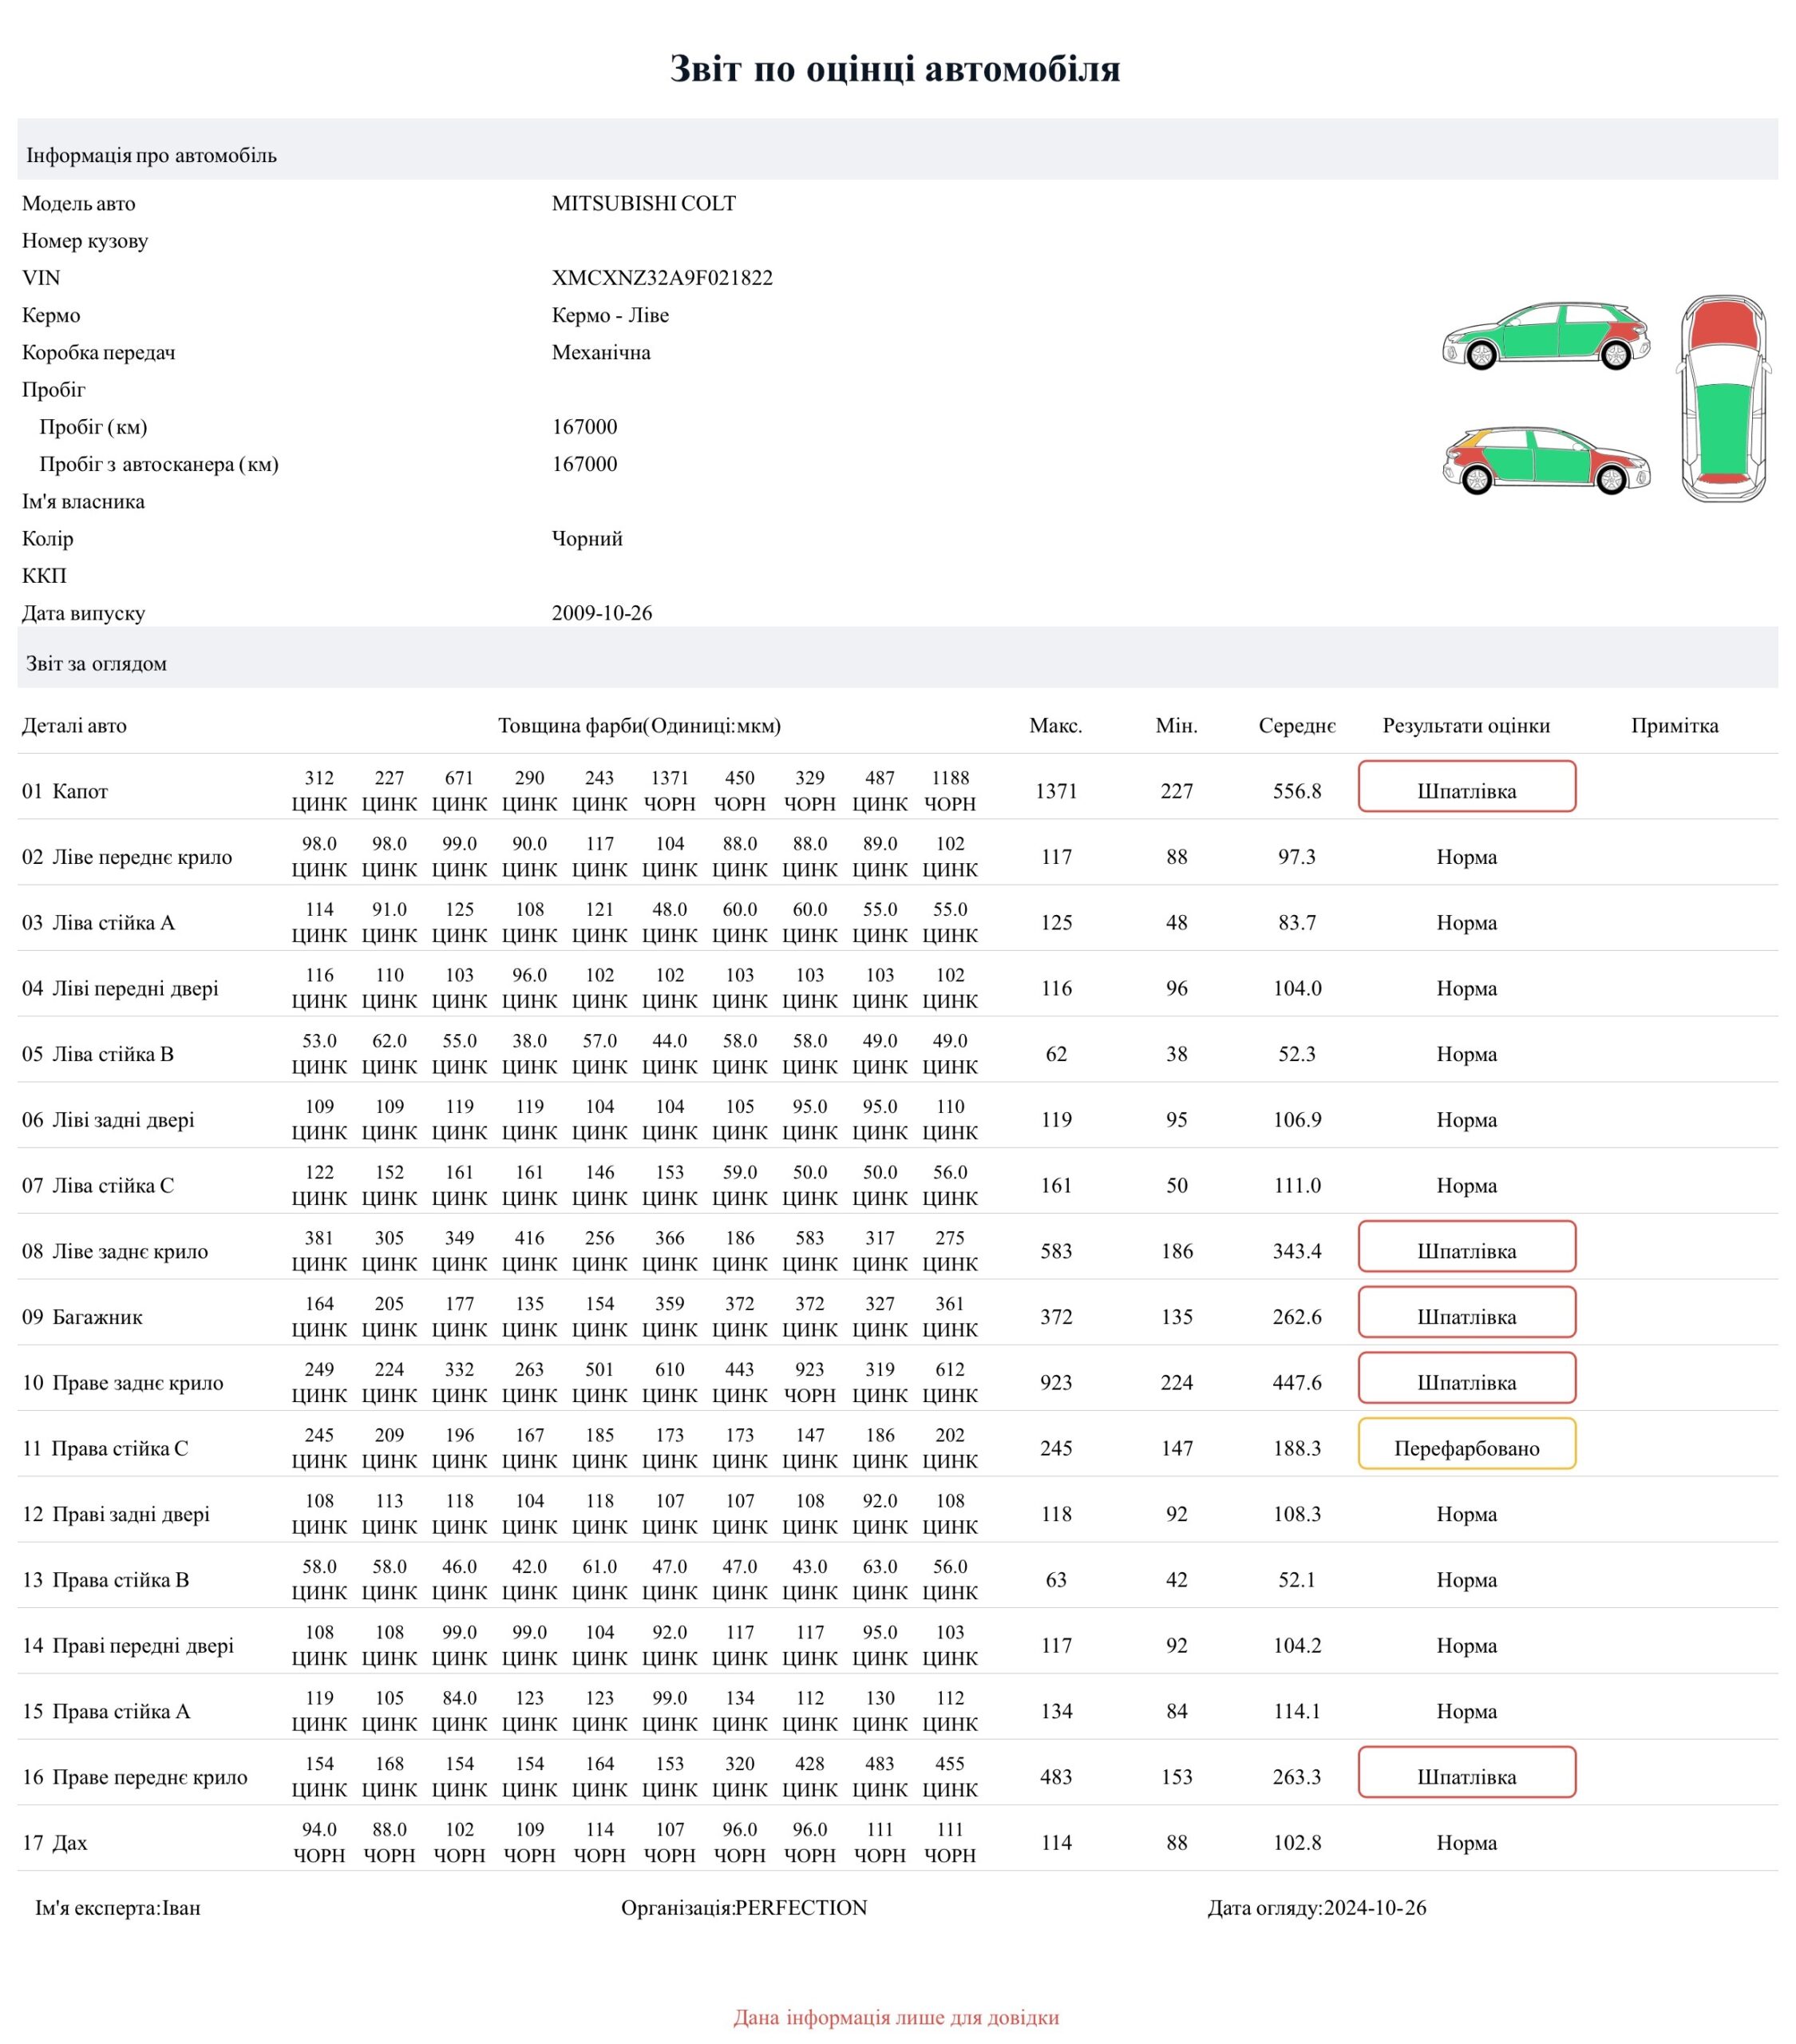
Task: Select the front wheel on the upper car diagram
Action: click(1483, 356)
